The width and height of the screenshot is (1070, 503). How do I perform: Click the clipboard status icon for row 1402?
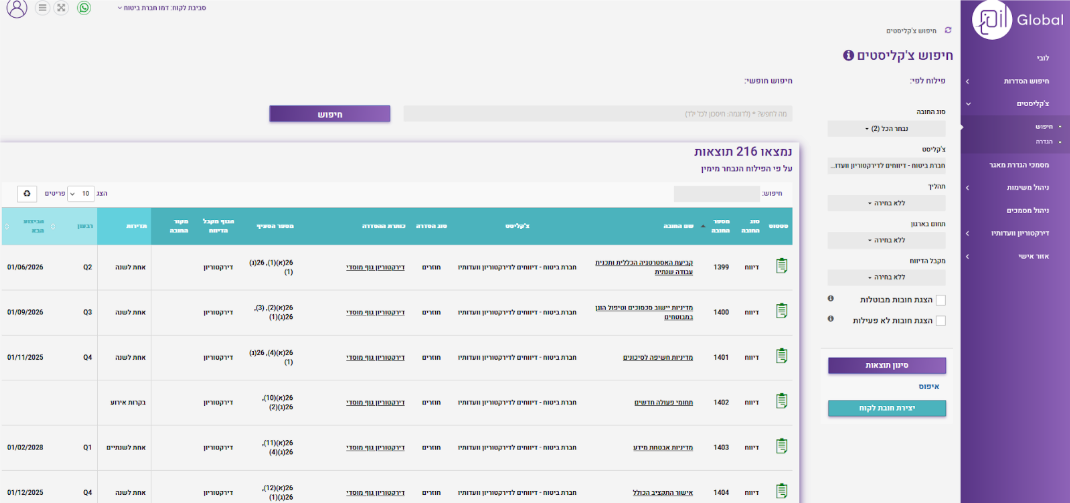pos(781,401)
